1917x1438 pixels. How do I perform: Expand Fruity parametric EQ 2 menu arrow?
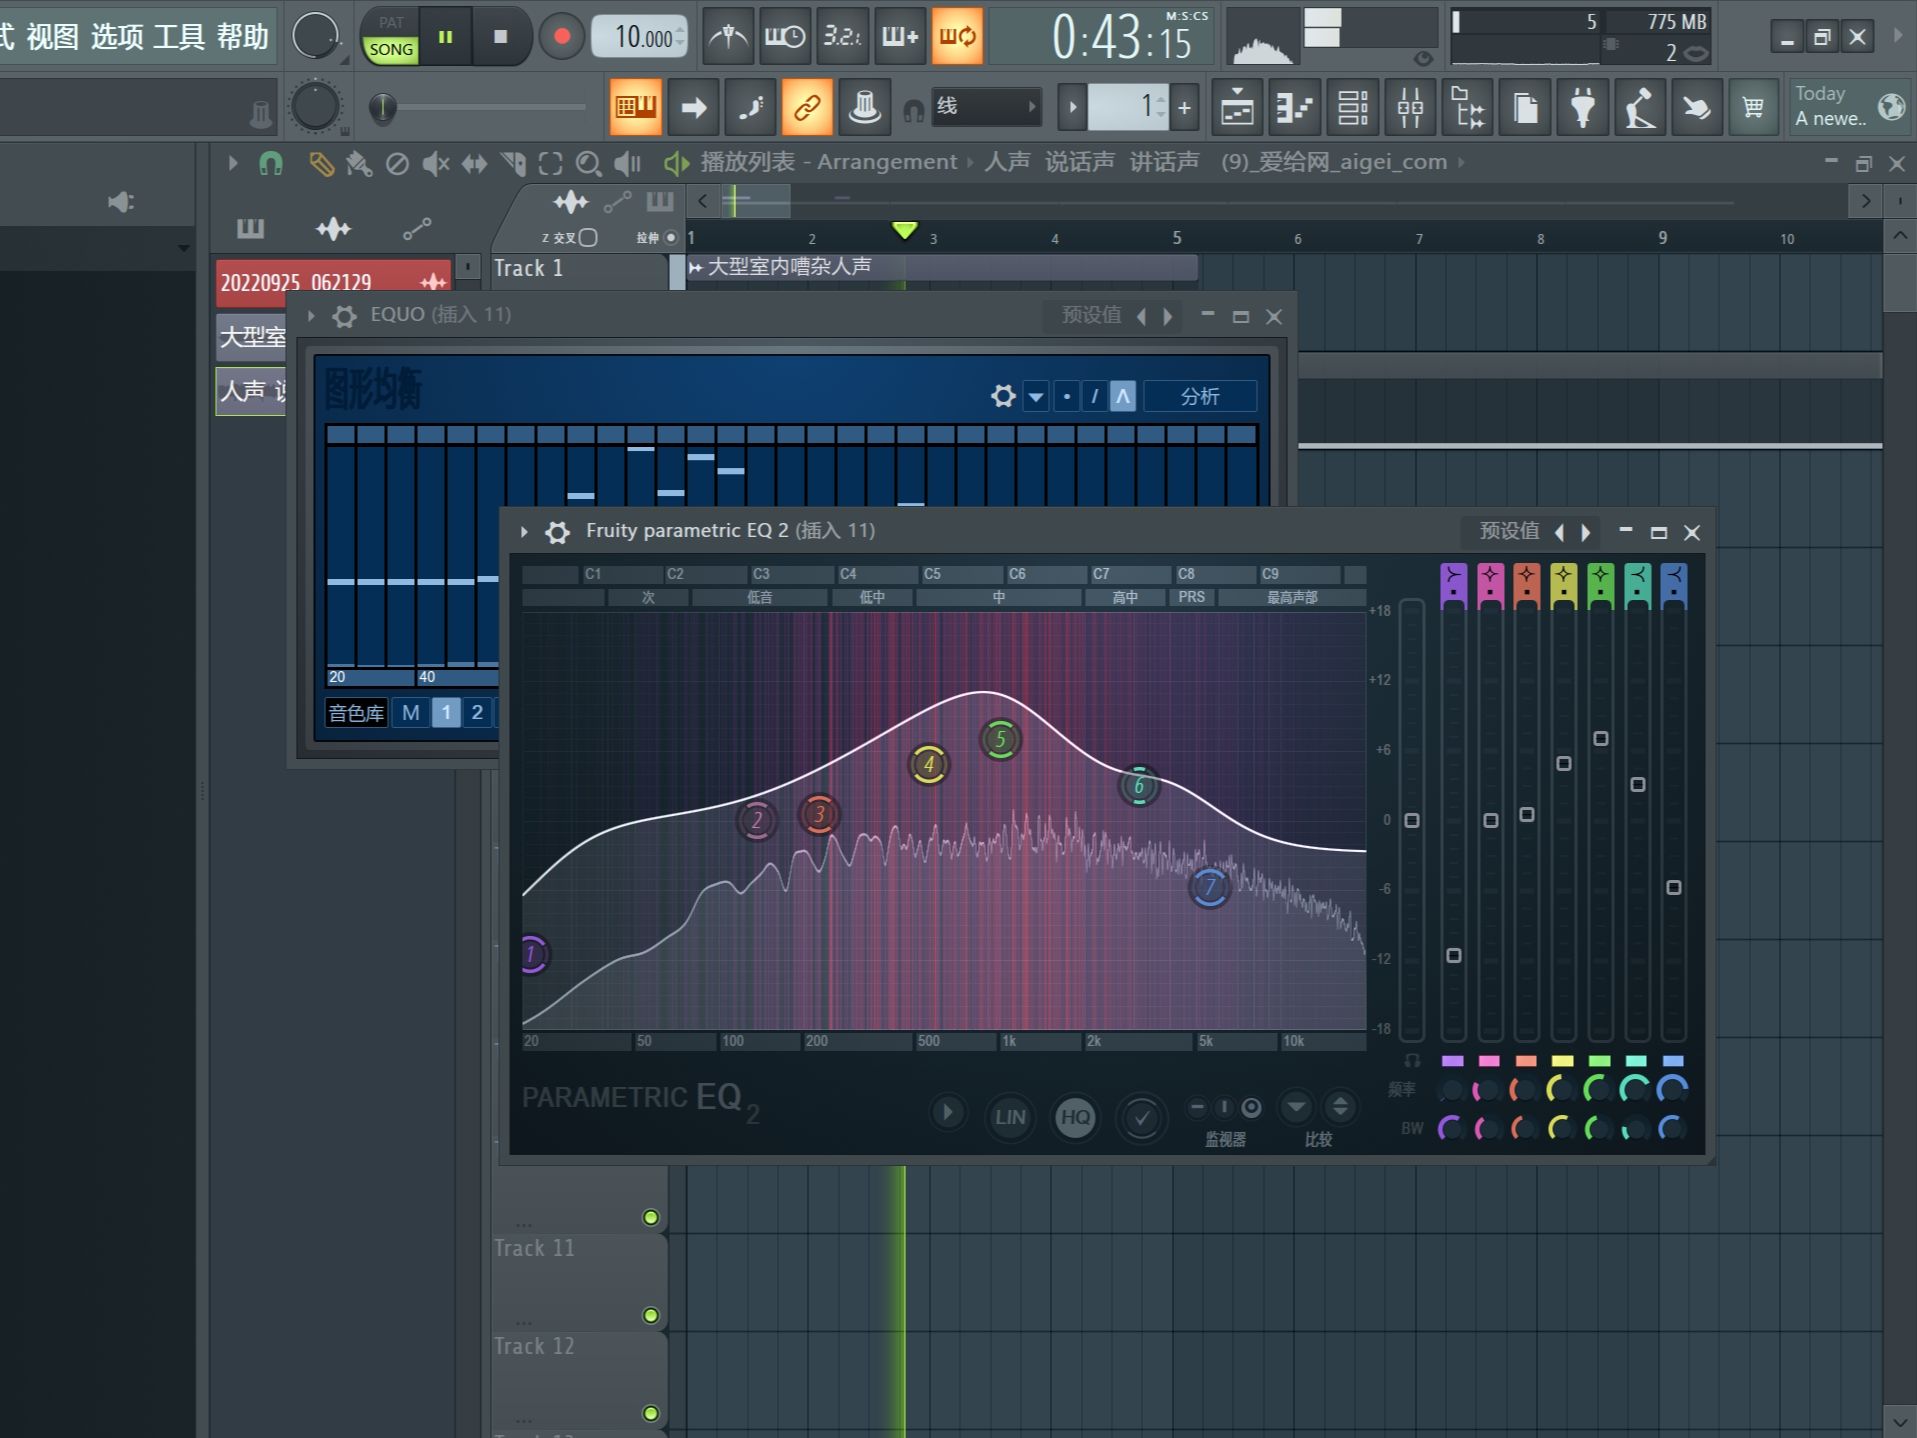pyautogui.click(x=524, y=532)
